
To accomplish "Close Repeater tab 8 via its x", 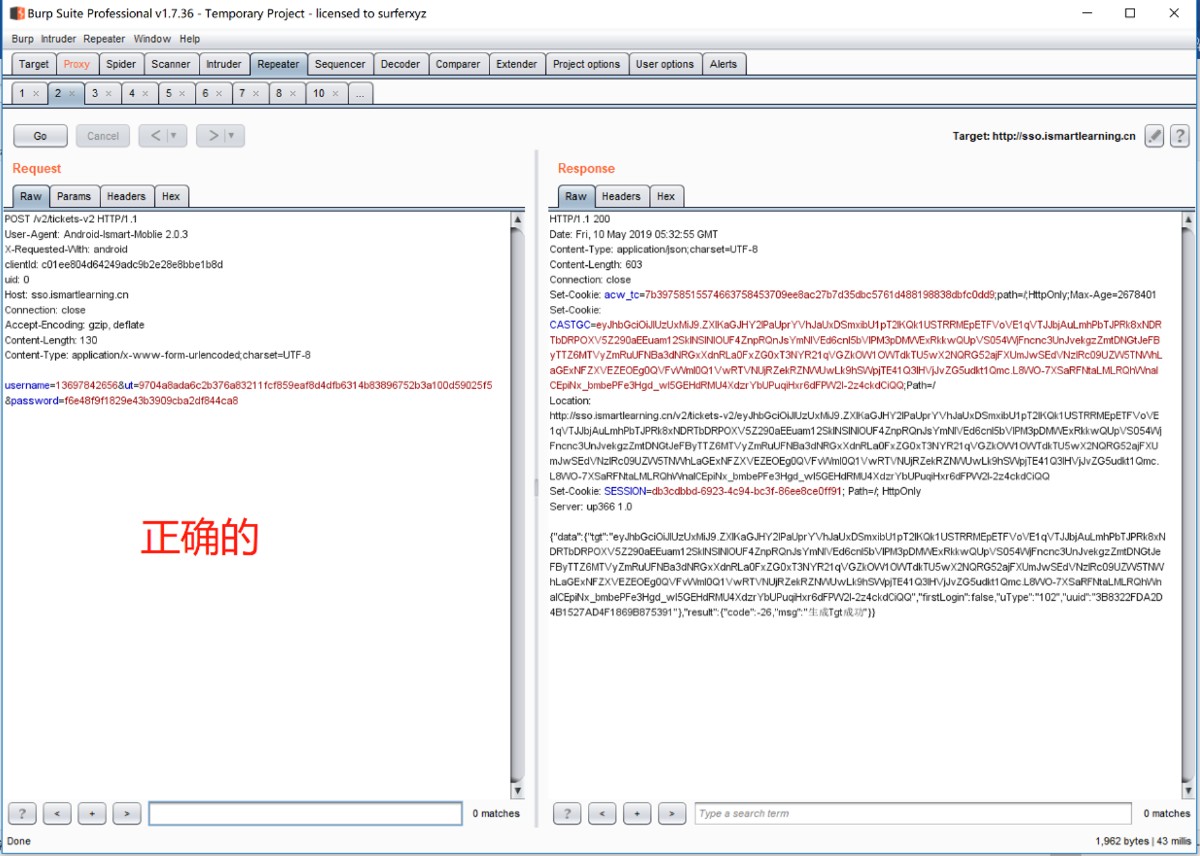I will pyautogui.click(x=292, y=93).
